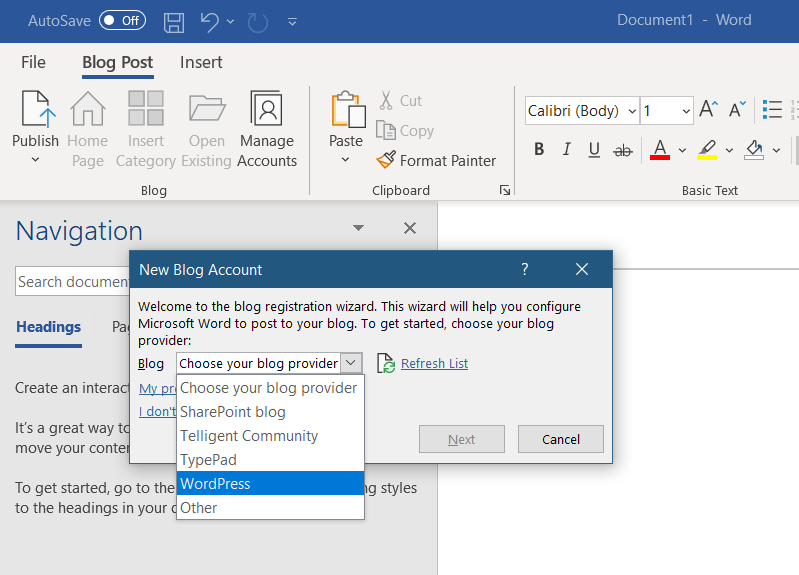Viewport: 799px width, 575px height.
Task: Toggle Underline formatting
Action: point(594,149)
